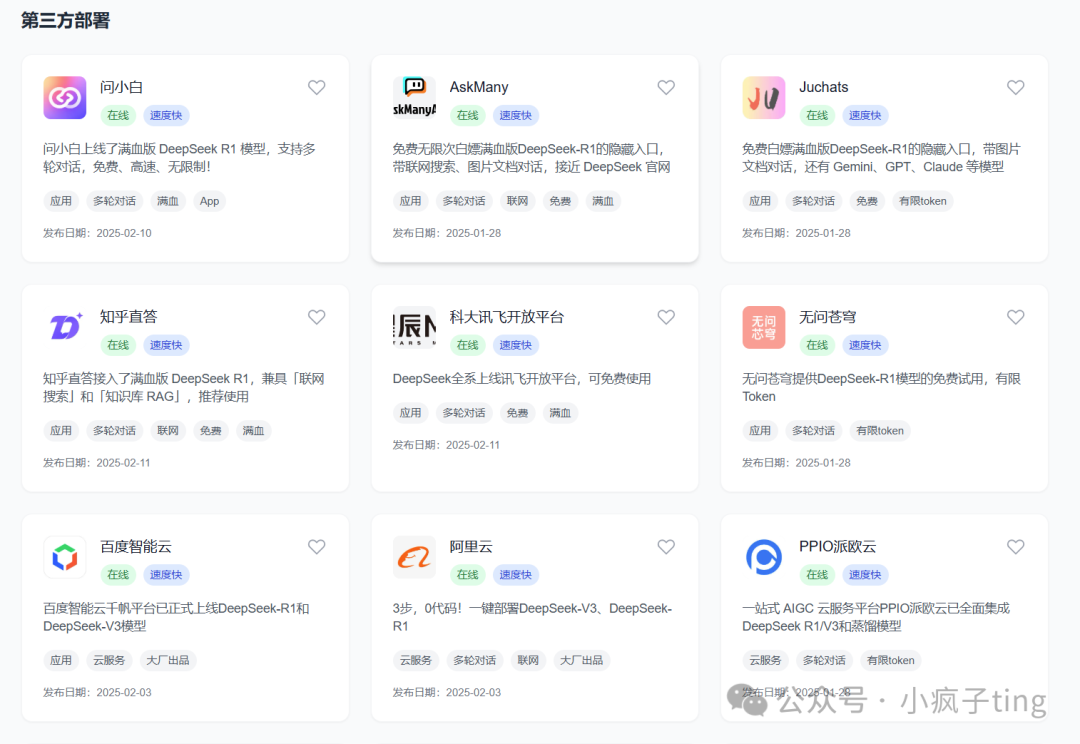1080x744 pixels.
Task: Click the 联网 tag on AskMany card
Action: (517, 201)
